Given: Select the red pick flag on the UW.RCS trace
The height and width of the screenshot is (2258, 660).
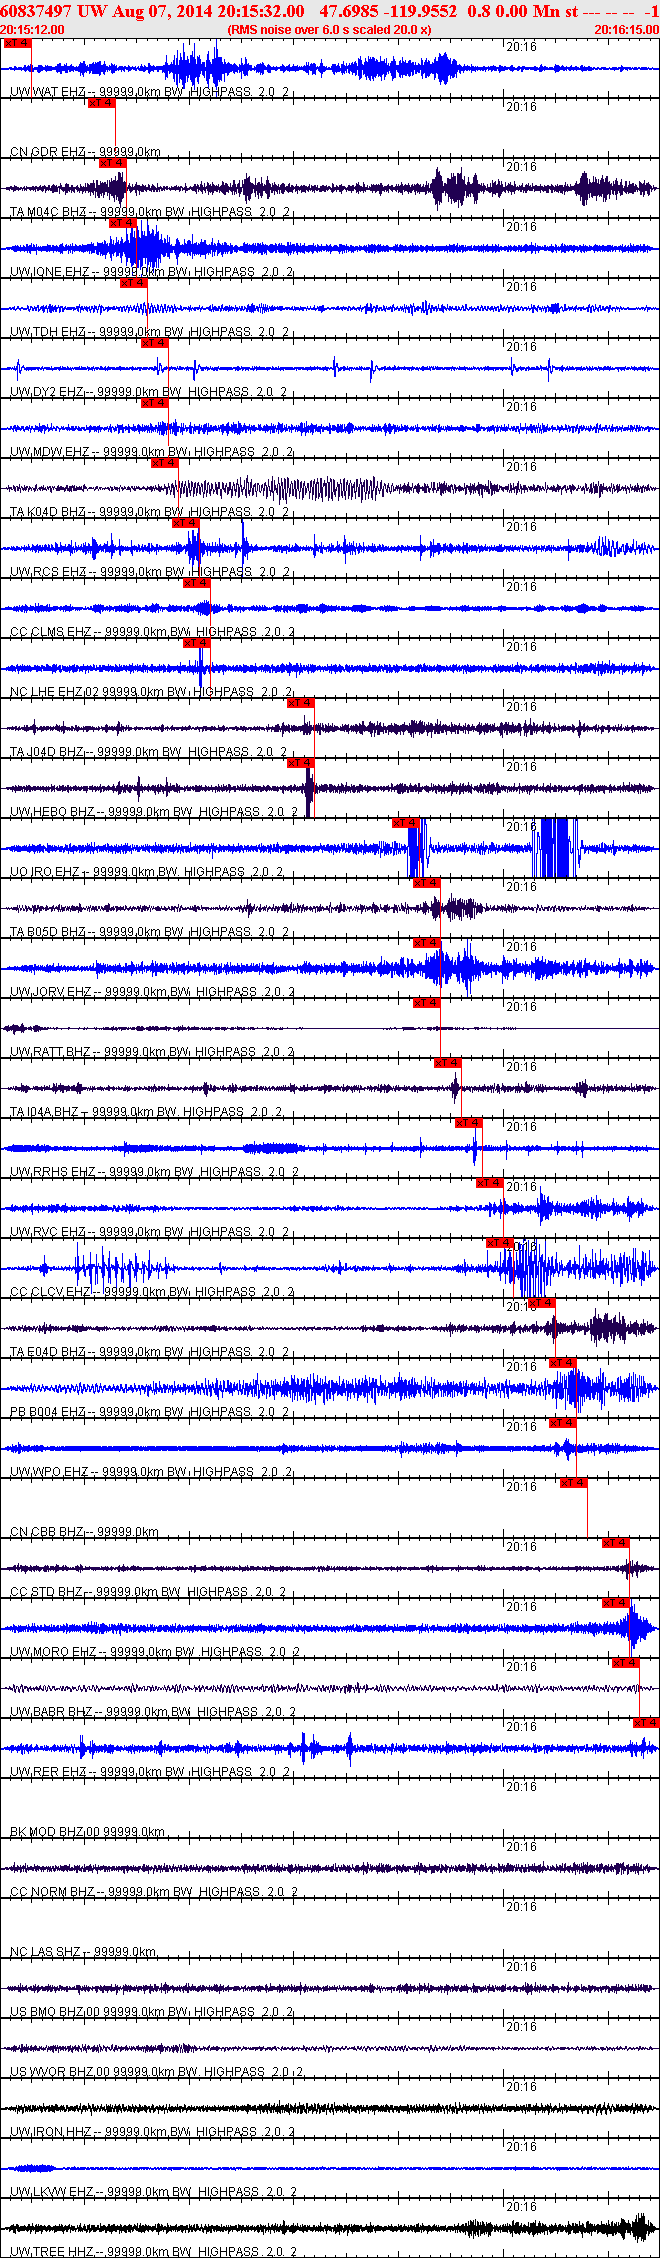Looking at the screenshot, I should click(185, 523).
